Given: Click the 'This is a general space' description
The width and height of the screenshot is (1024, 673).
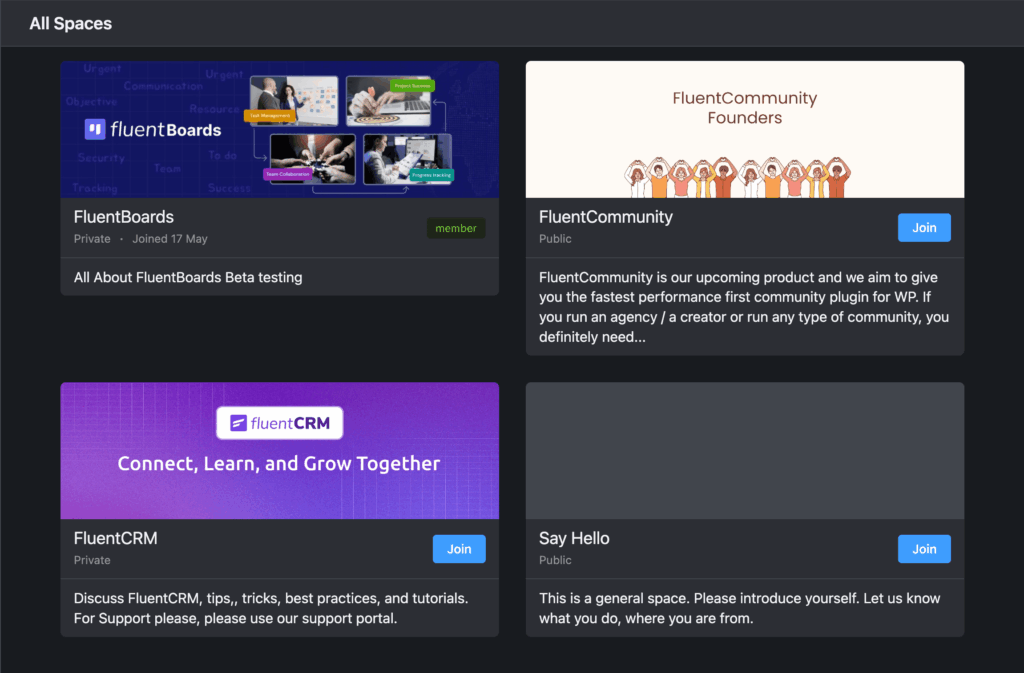Looking at the screenshot, I should pos(739,608).
